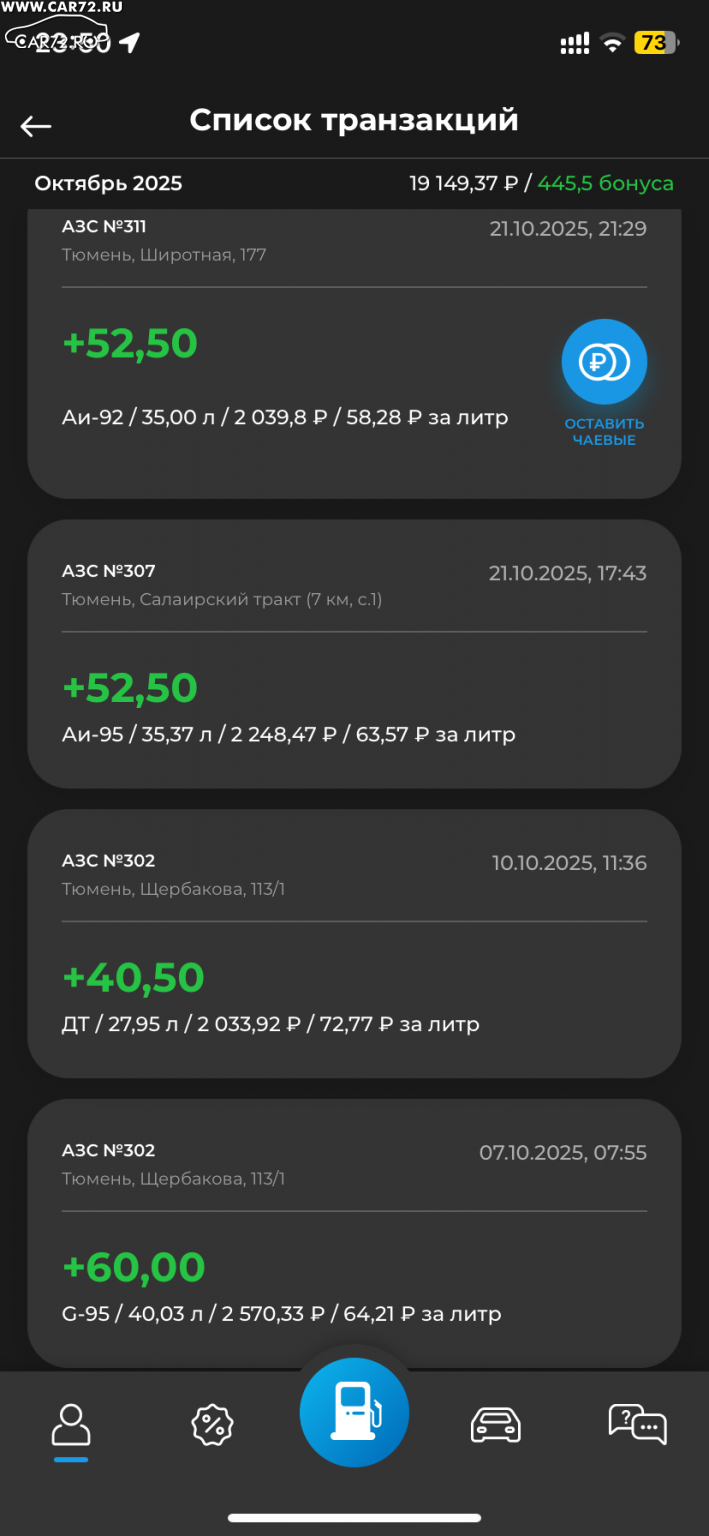Tap the Wi-Fi status icon
The width and height of the screenshot is (709, 1536).
coord(612,43)
